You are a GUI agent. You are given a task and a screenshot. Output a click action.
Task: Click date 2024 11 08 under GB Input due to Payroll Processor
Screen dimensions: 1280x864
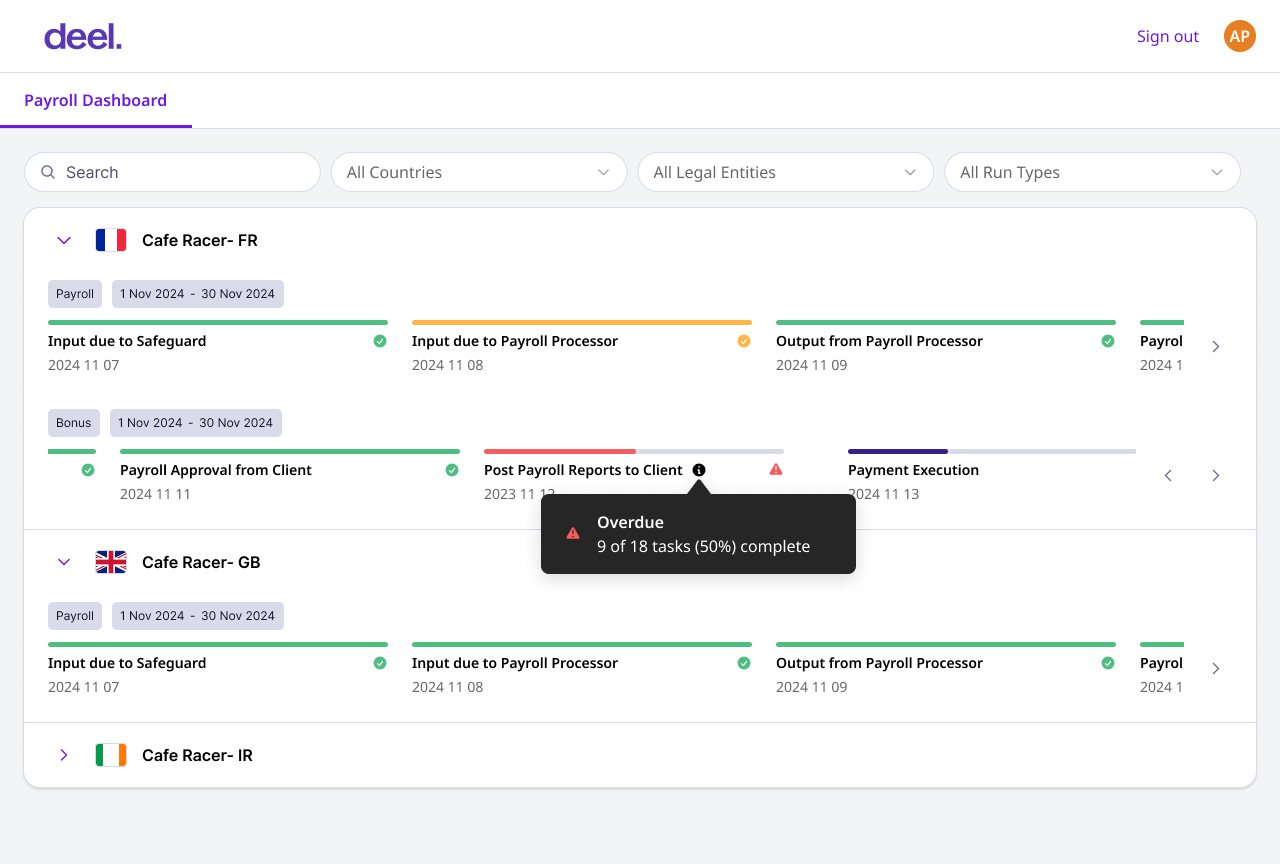pos(447,687)
